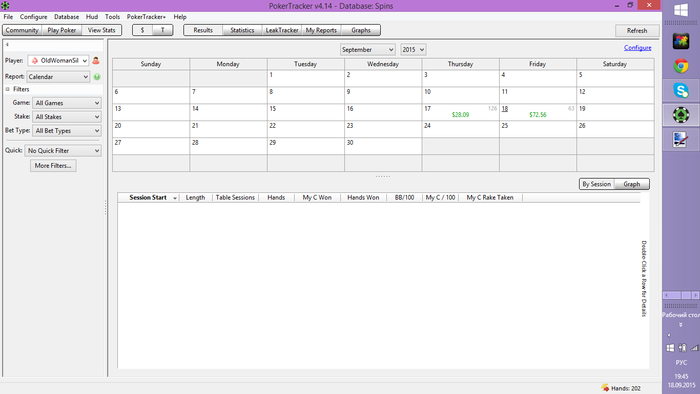Screen dimensions: 700x394
Task: Open the Stake filter dropdown
Action: click(x=67, y=117)
